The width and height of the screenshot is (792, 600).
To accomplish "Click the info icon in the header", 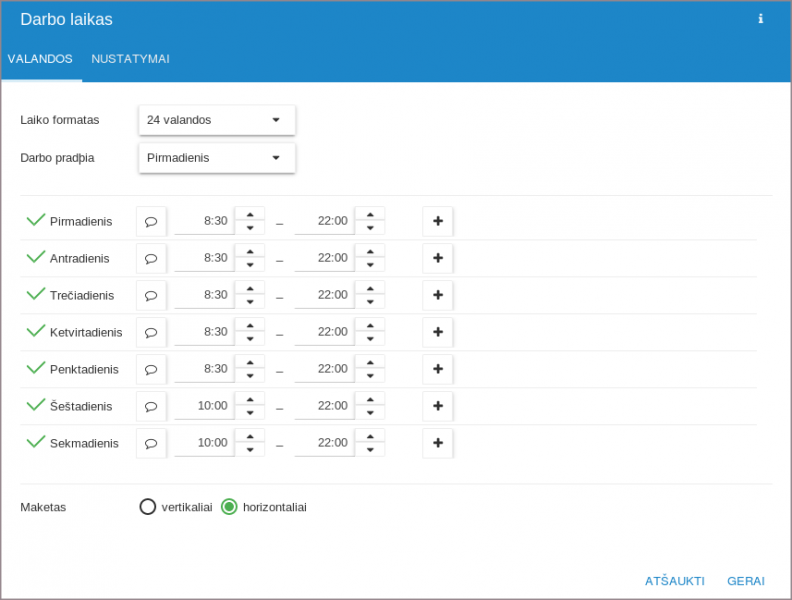I will pyautogui.click(x=760, y=19).
